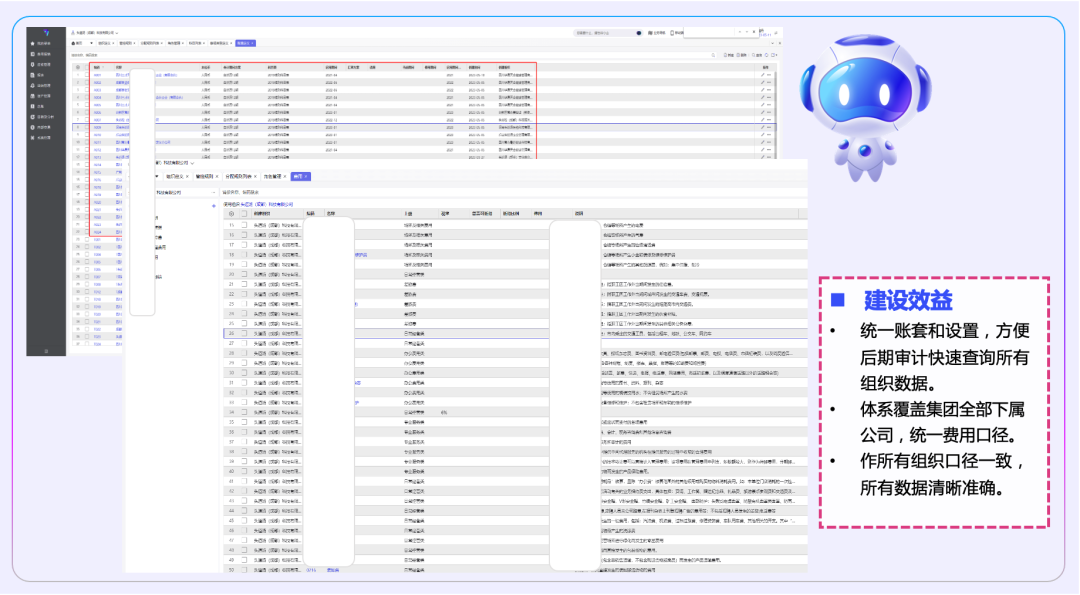Open the code link 0001 in the first row

(98, 75)
